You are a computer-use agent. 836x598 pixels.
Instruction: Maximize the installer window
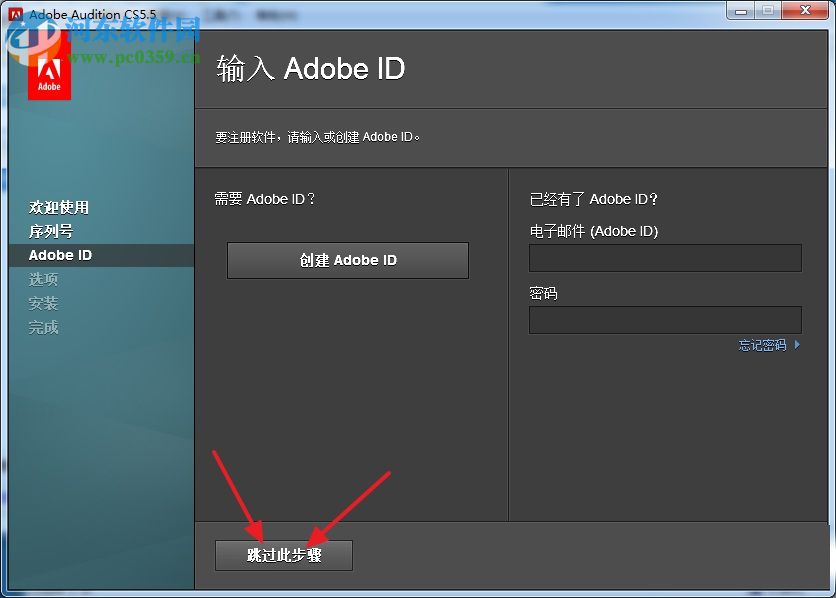point(768,10)
